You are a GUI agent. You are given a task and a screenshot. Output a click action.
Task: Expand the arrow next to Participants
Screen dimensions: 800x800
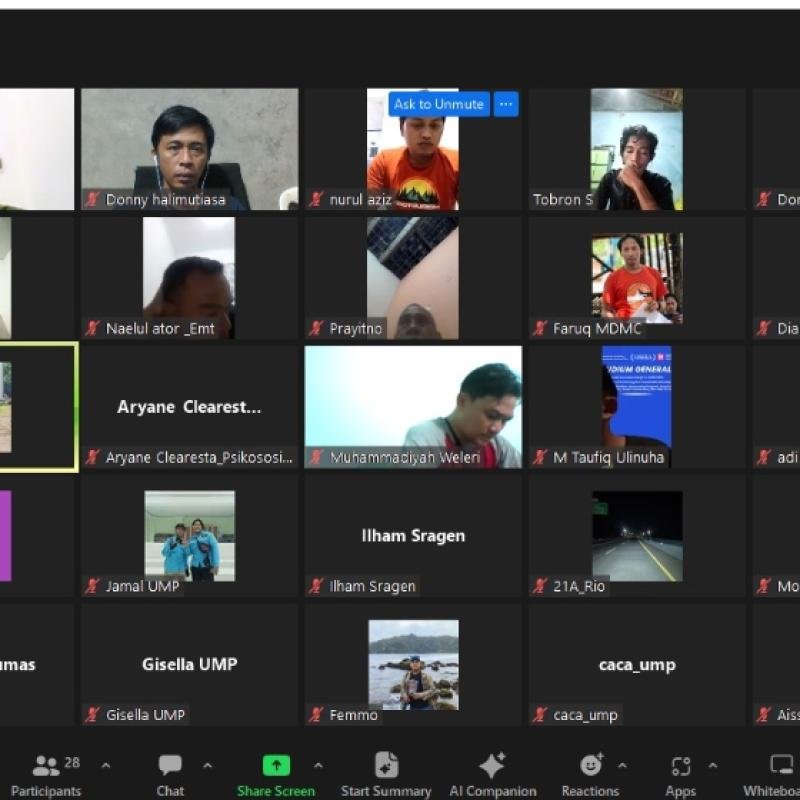106,766
